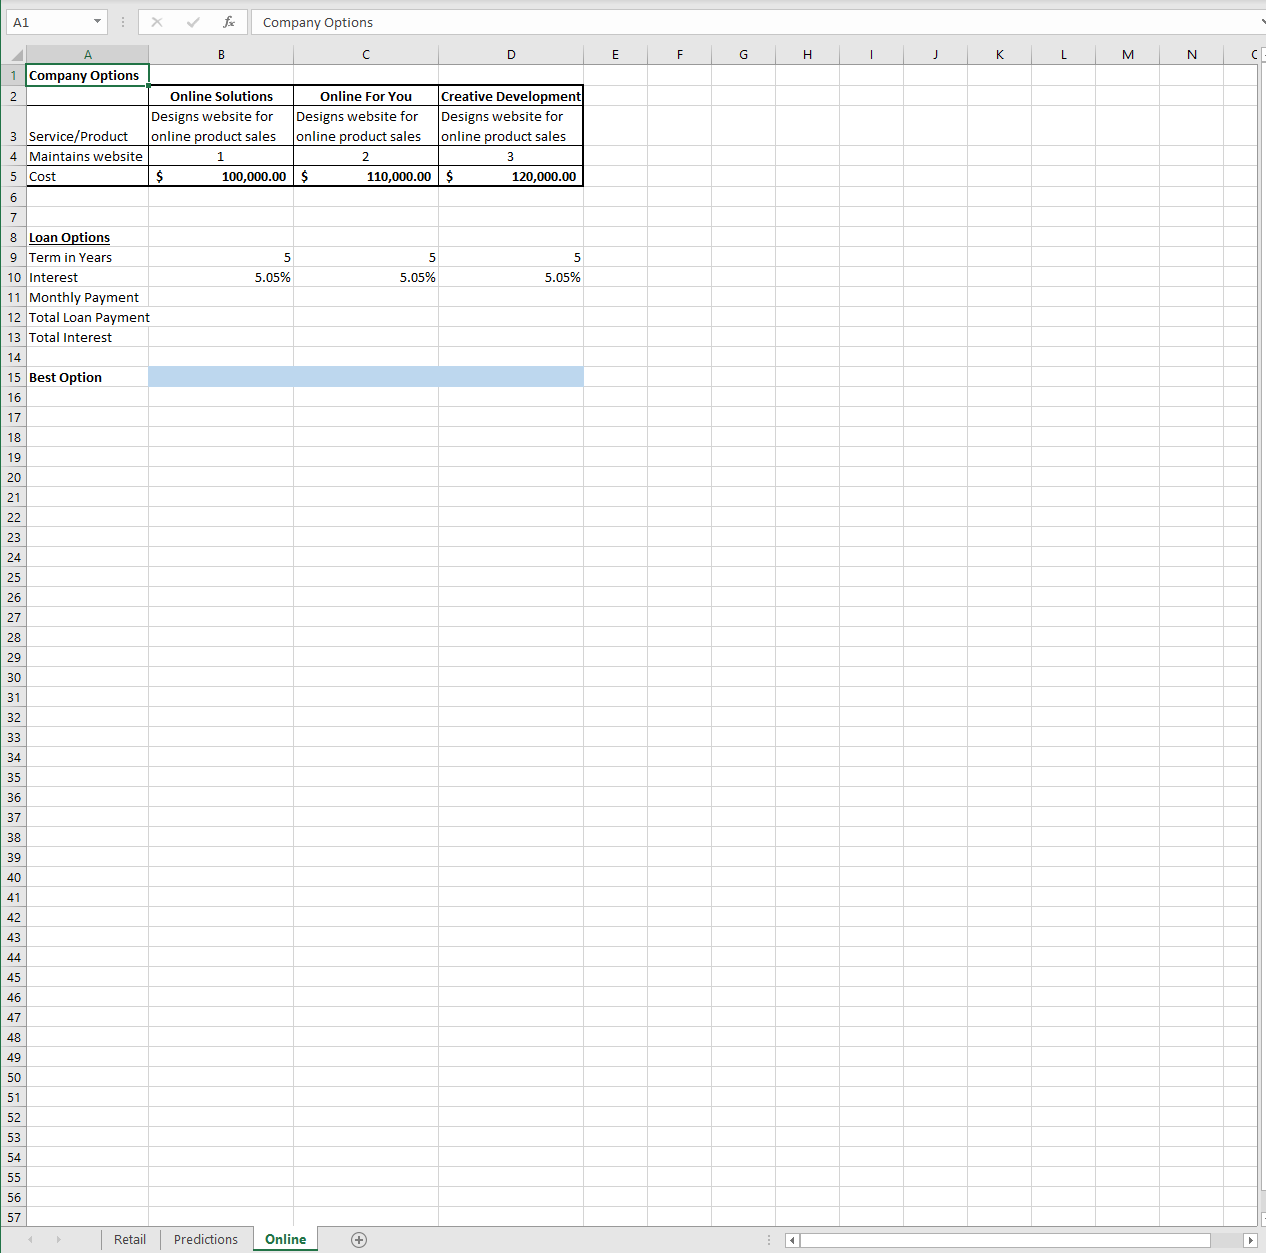
Task: Open the Name Box dropdown arrow
Action: (x=97, y=22)
